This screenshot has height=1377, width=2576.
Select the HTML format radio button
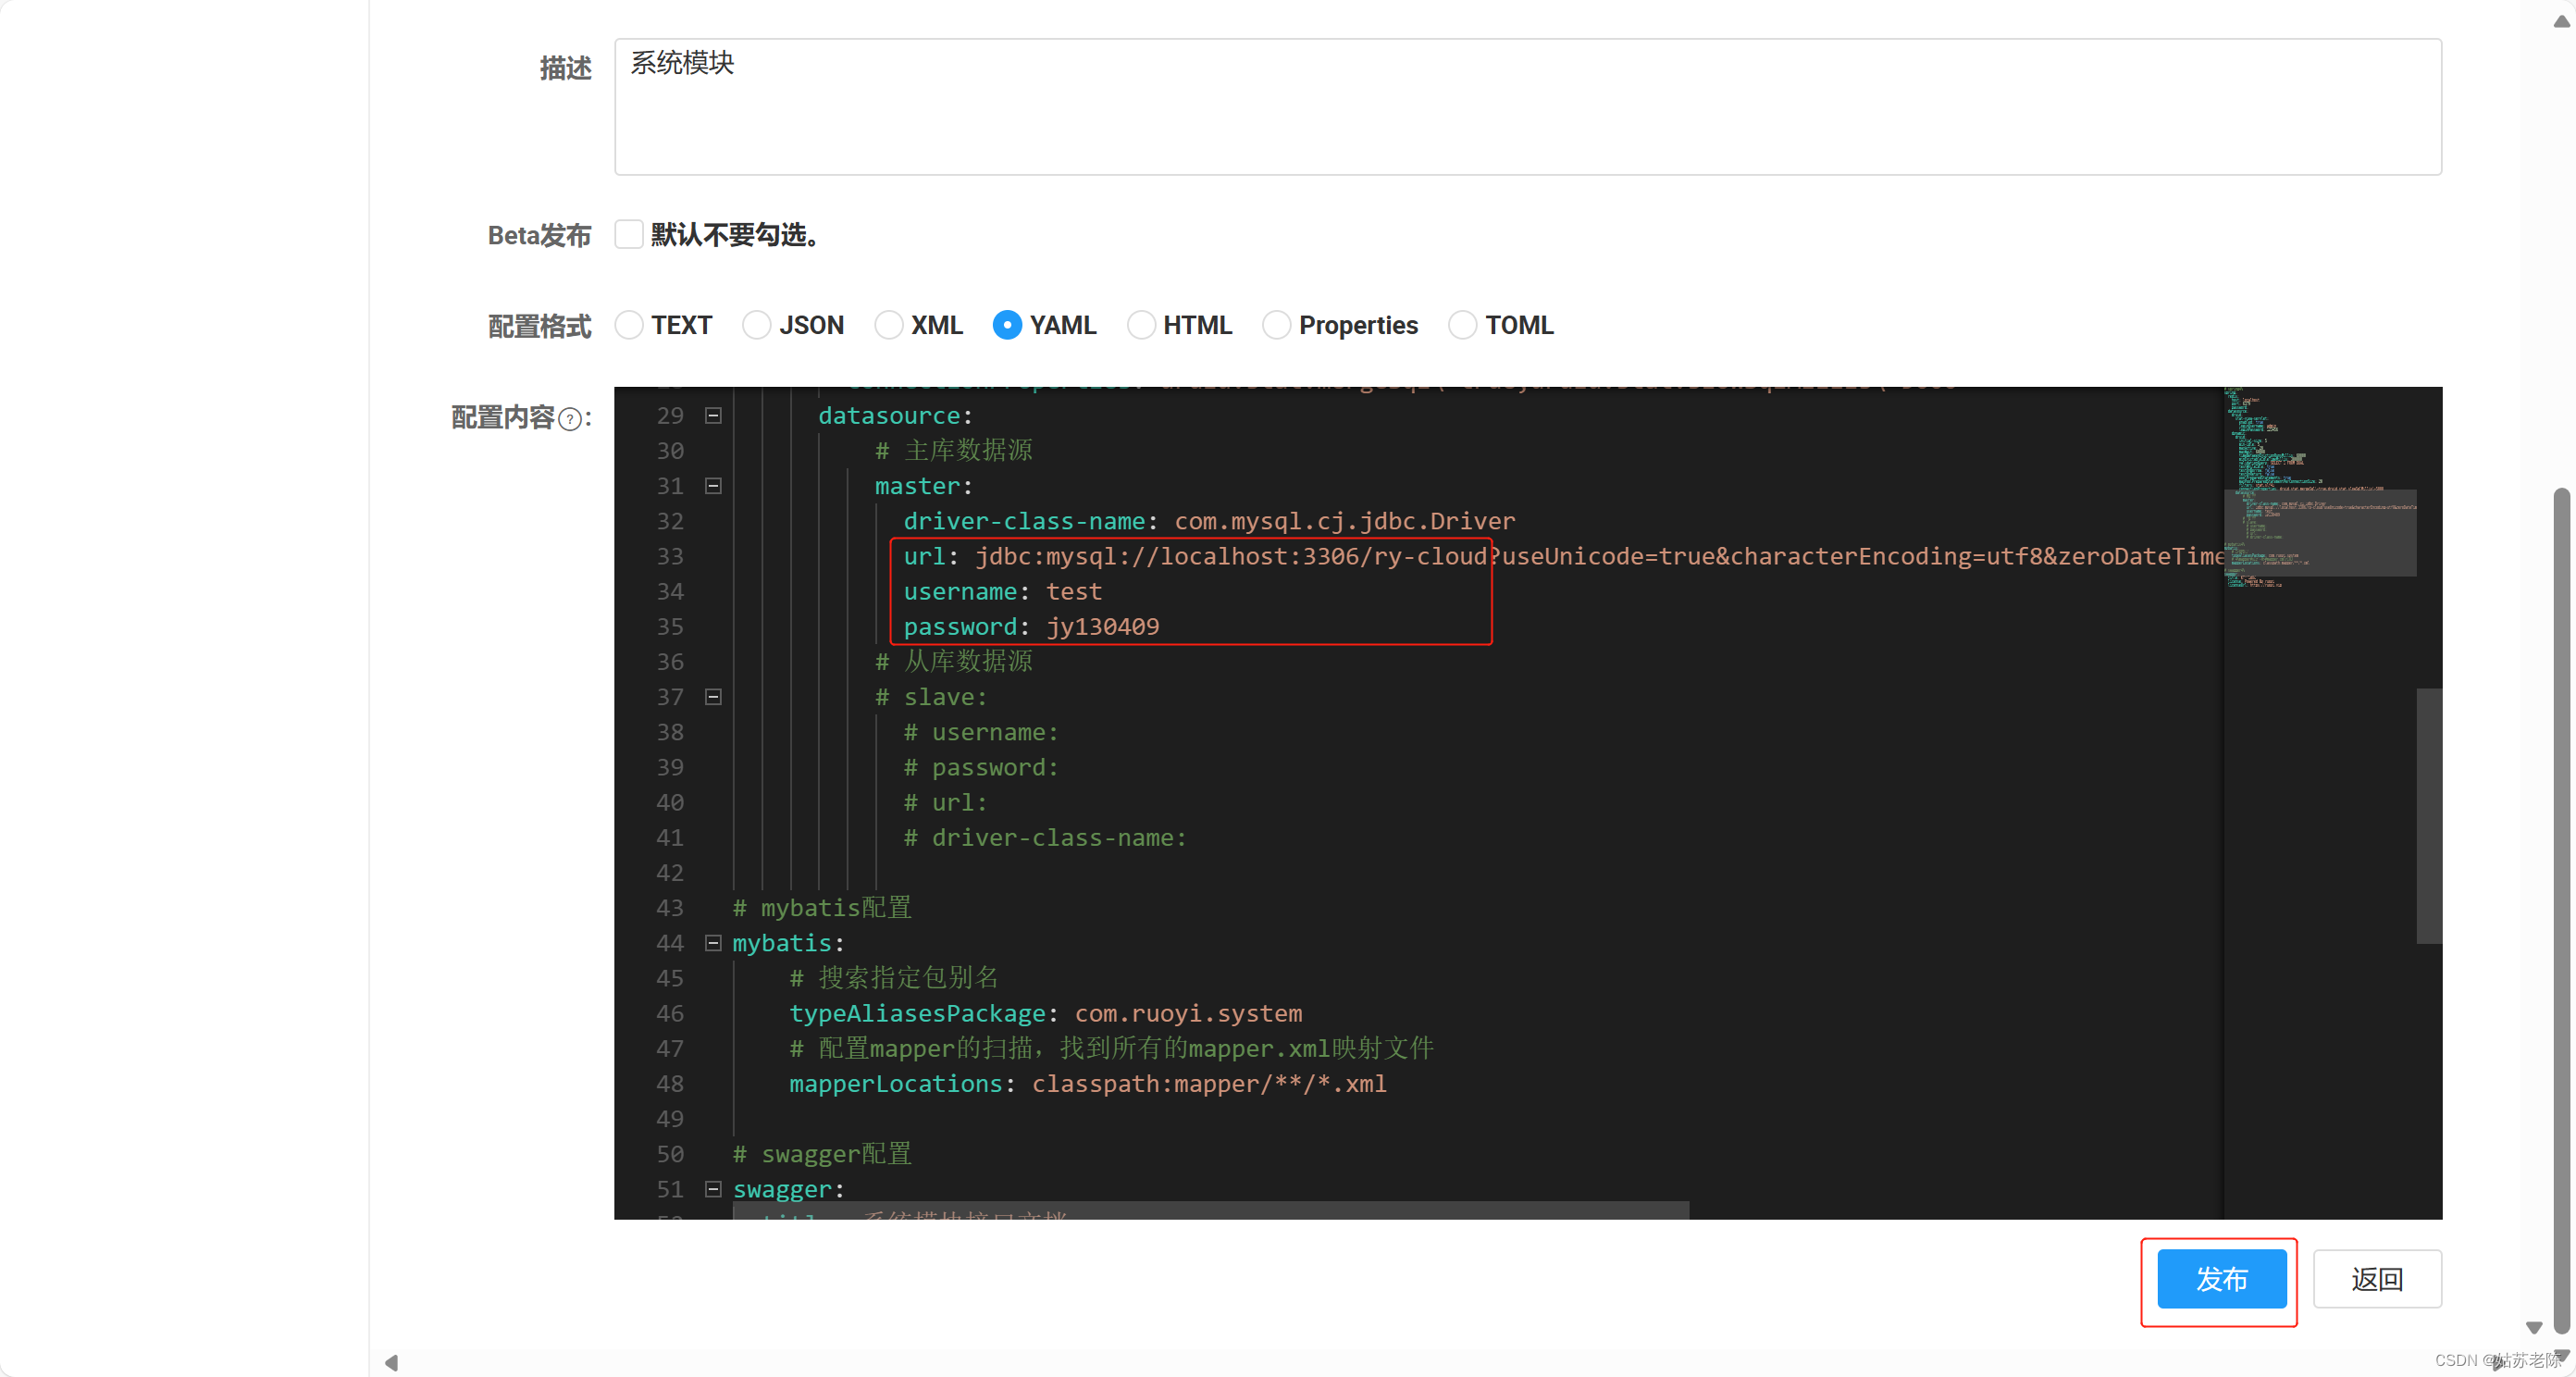coord(1141,325)
